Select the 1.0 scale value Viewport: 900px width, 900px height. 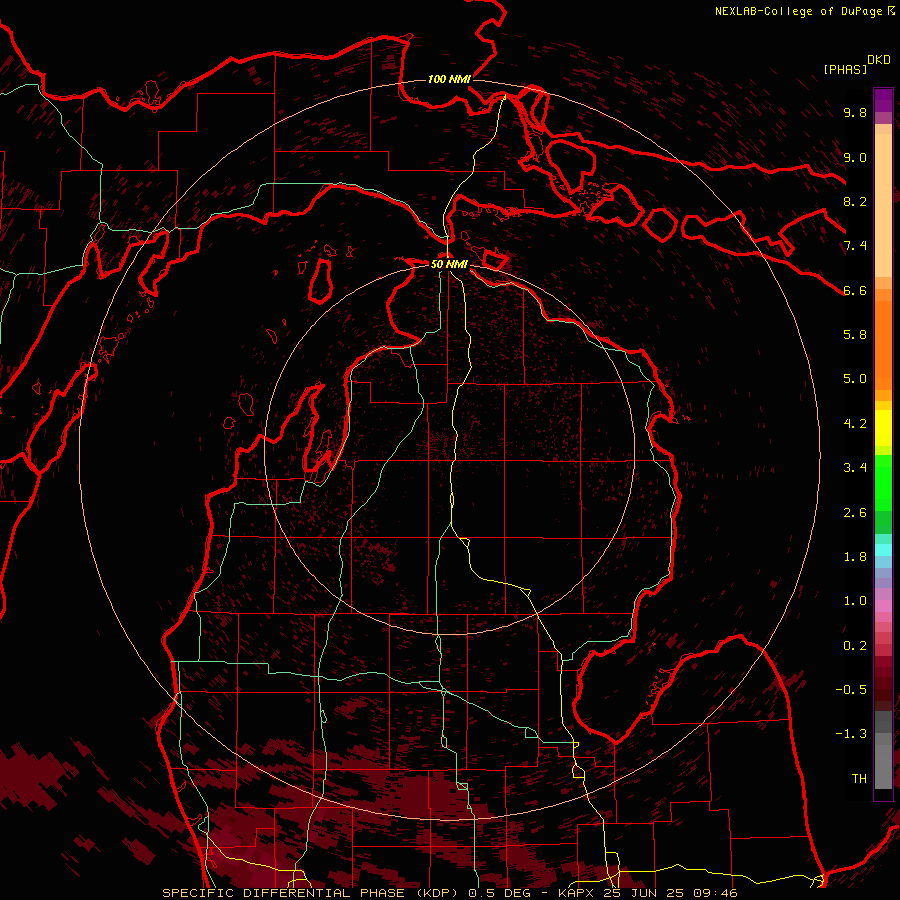coord(855,601)
